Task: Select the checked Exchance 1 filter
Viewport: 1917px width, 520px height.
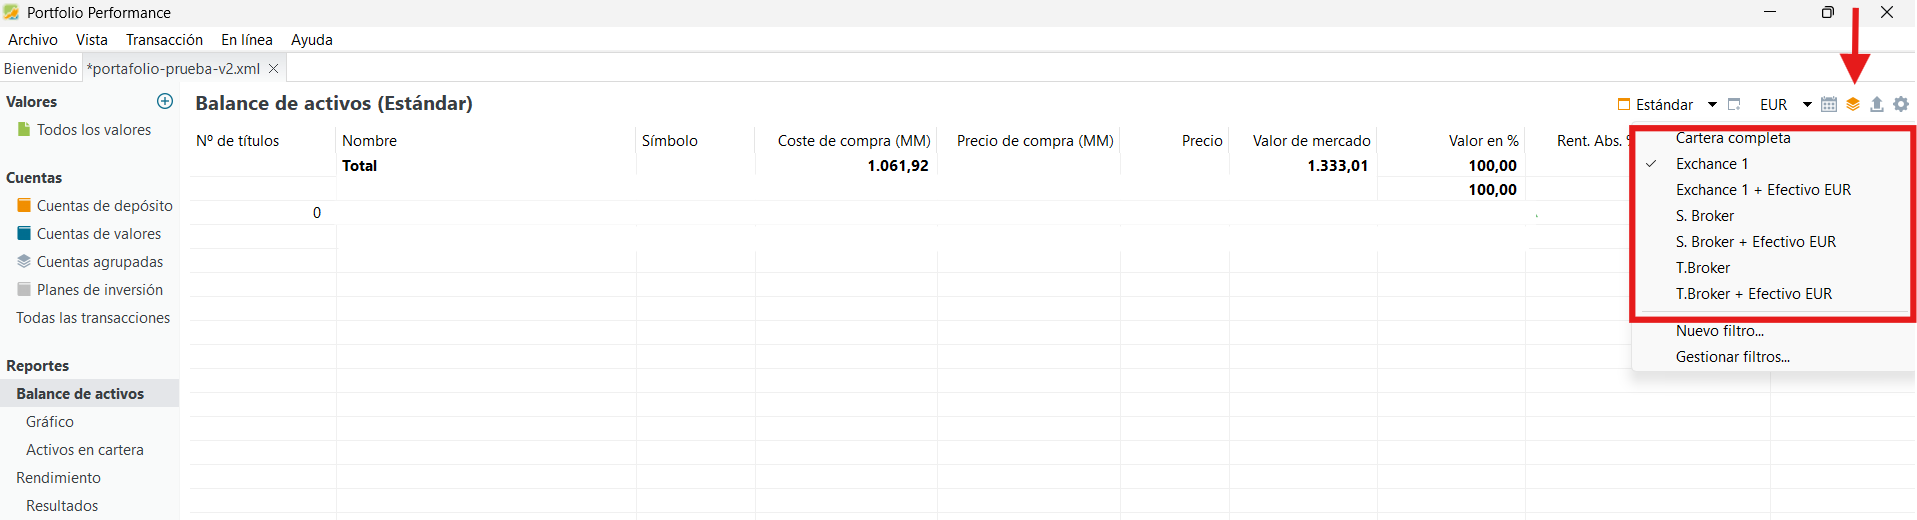Action: (x=1712, y=164)
